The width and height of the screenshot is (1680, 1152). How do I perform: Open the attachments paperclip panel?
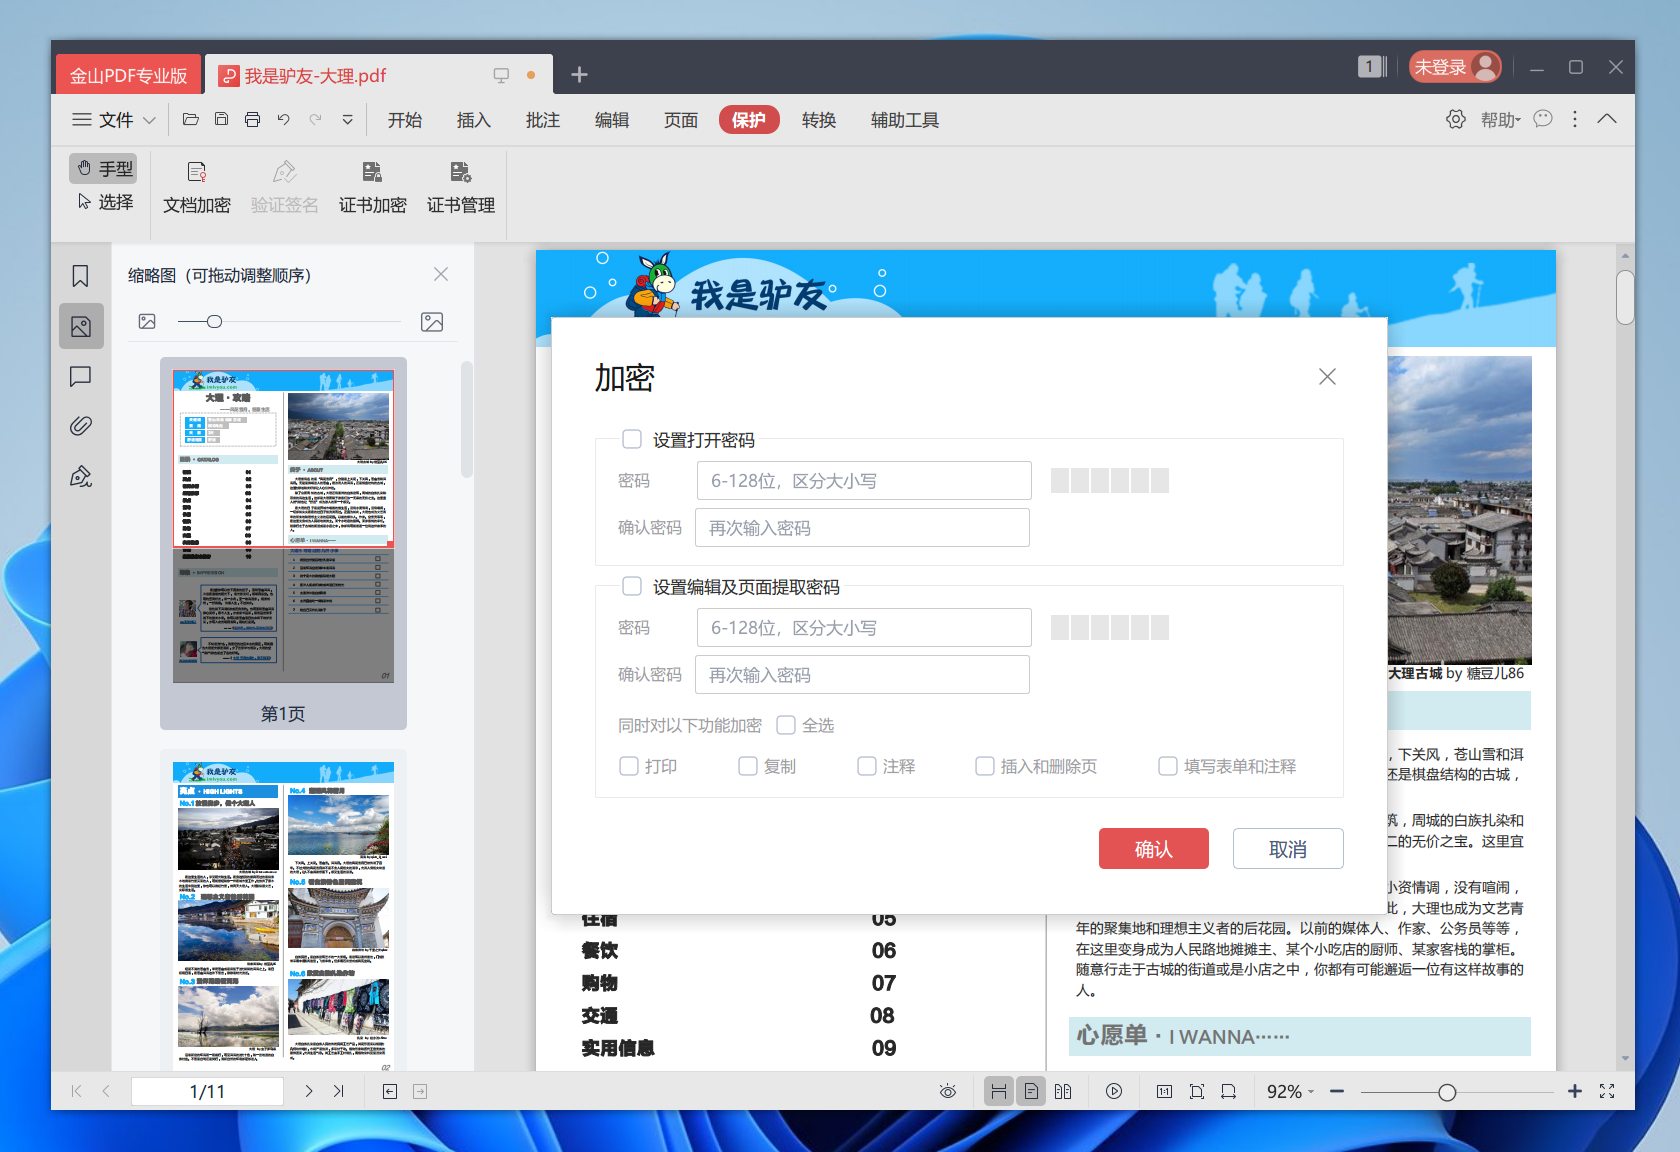click(x=81, y=426)
